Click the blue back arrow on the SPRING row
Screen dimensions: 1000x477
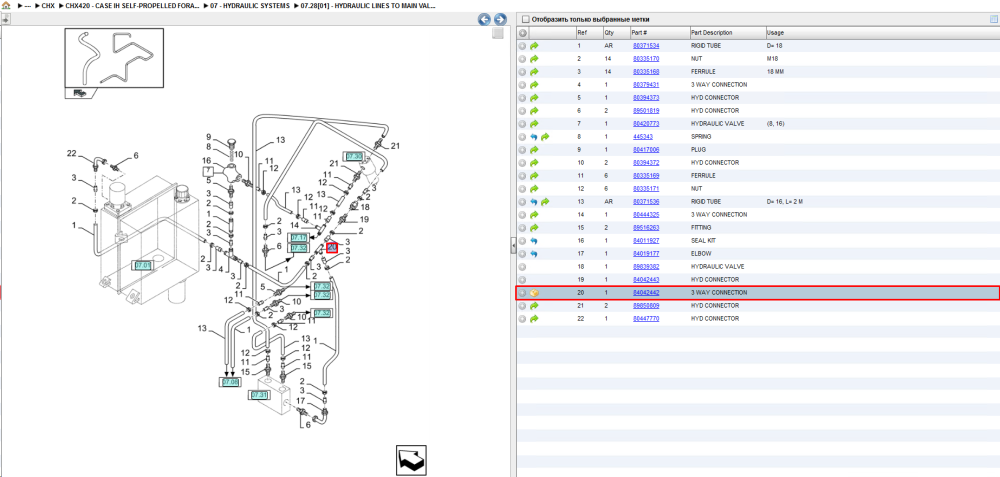point(534,136)
